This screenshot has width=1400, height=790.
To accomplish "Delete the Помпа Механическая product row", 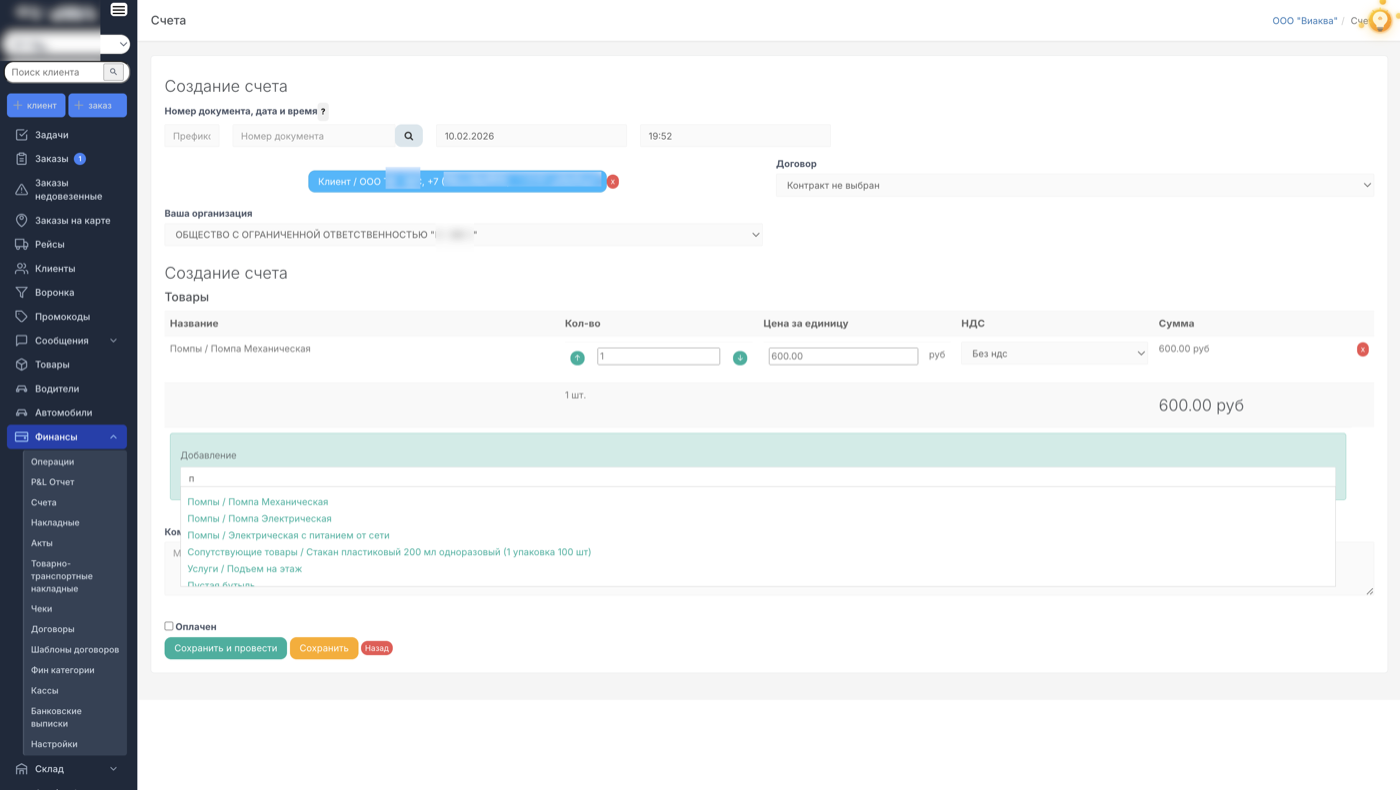I will 1362,350.
